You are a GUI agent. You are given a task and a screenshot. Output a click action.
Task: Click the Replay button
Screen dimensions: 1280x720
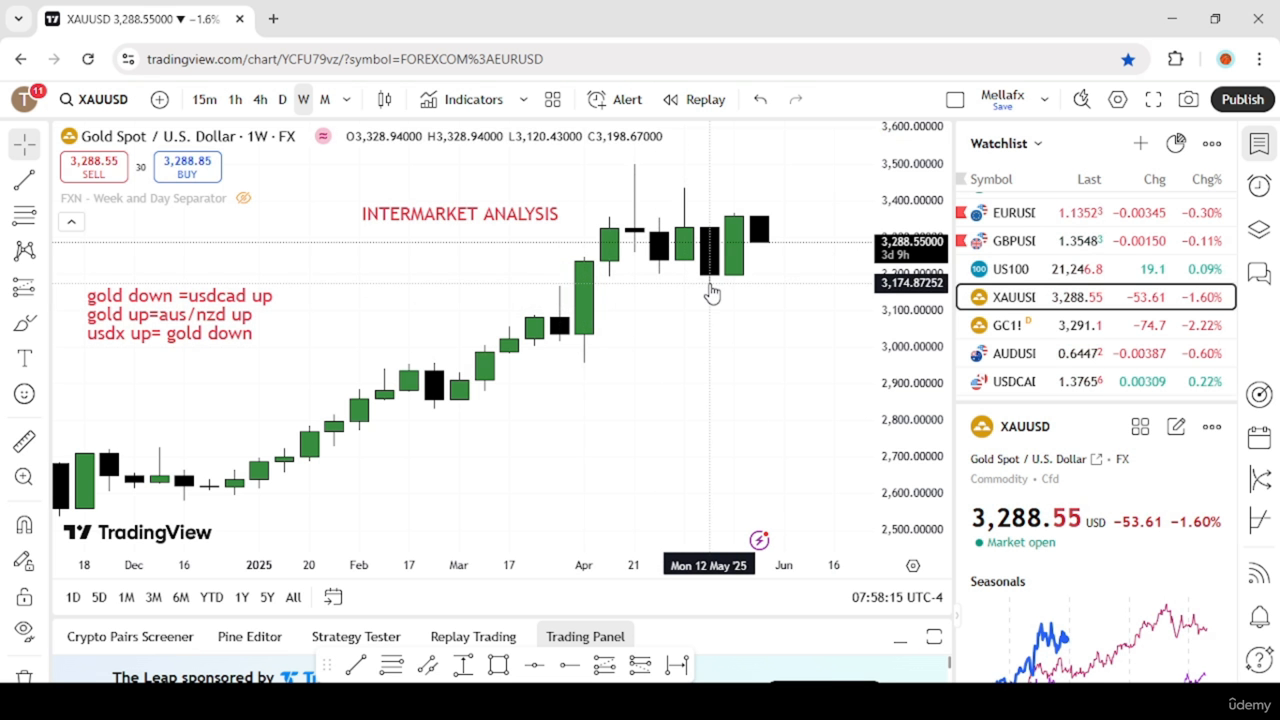point(694,99)
